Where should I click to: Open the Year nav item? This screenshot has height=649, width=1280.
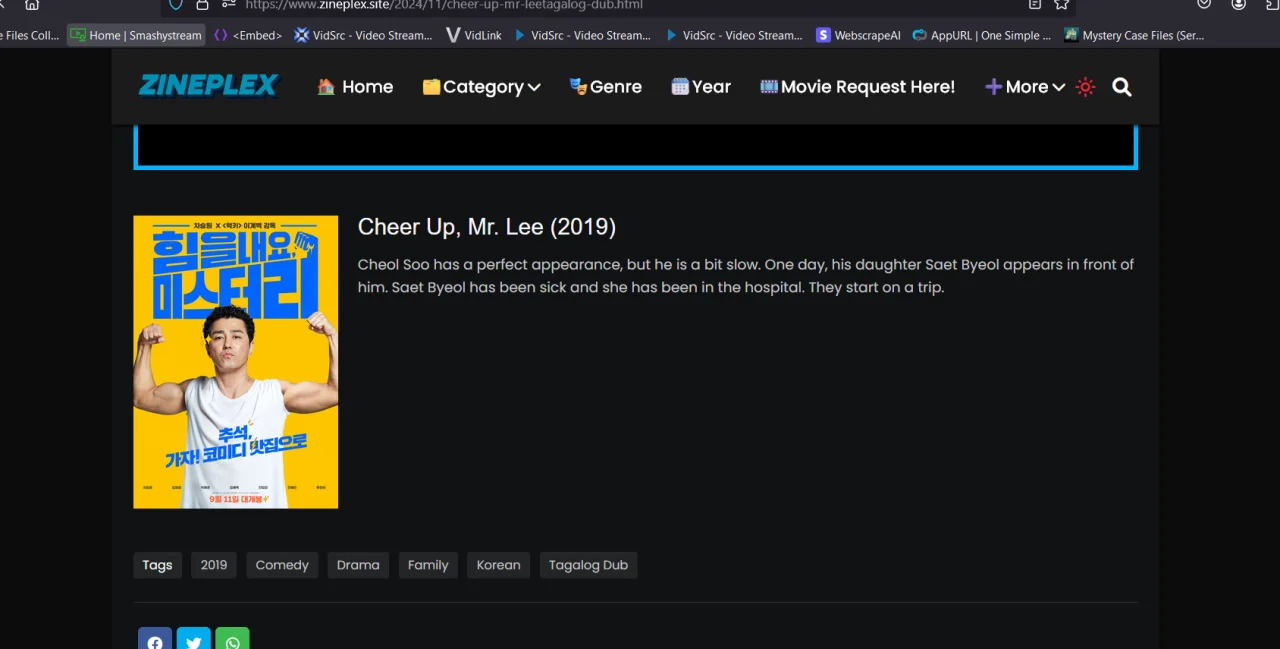click(700, 87)
